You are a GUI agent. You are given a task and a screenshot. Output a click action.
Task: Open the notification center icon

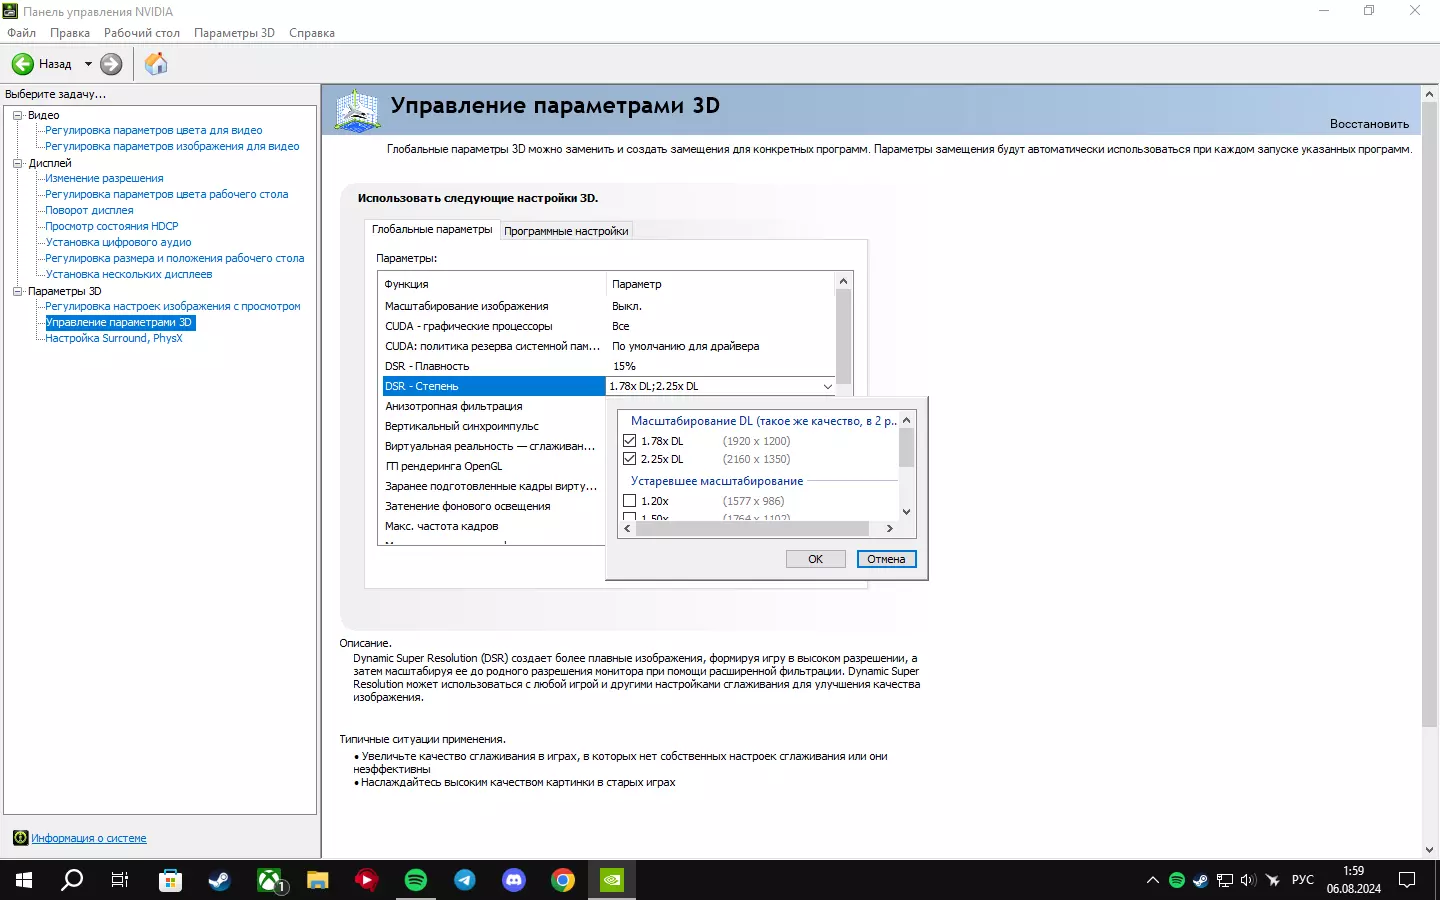pos(1407,880)
